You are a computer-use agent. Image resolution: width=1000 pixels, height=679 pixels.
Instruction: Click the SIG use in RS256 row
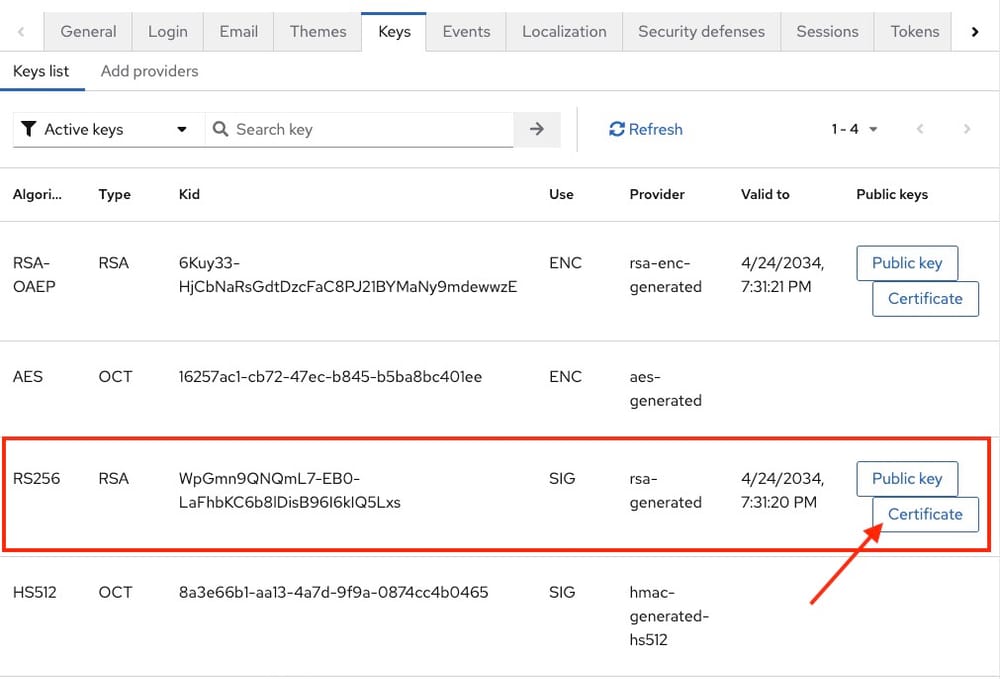click(562, 479)
